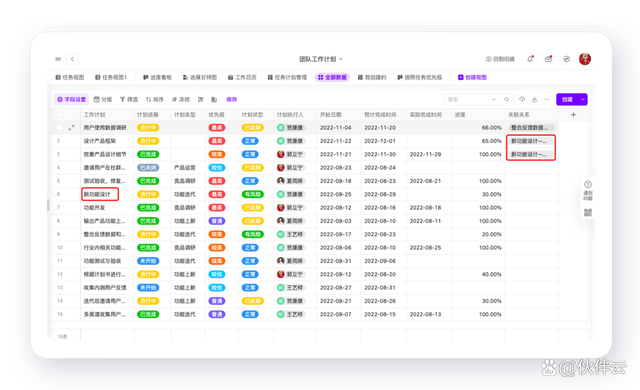Viewport: 640px width, 390px height.
Task: Add a new column with plus icon
Action: pos(573,115)
